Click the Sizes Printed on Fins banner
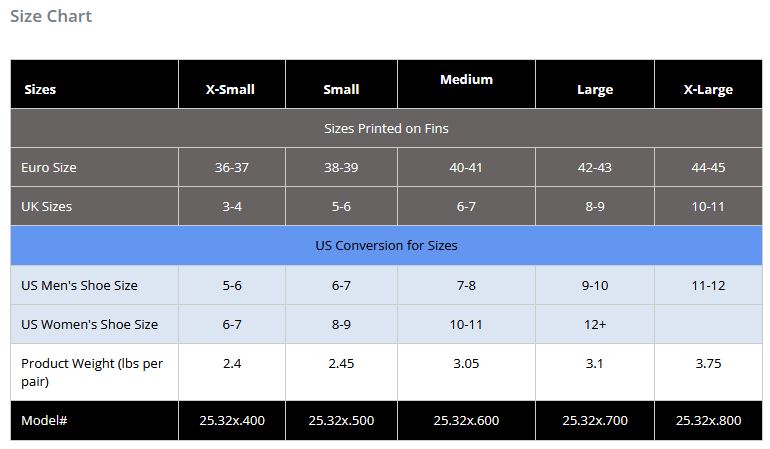Viewport: 770px width, 449px height. click(x=386, y=128)
